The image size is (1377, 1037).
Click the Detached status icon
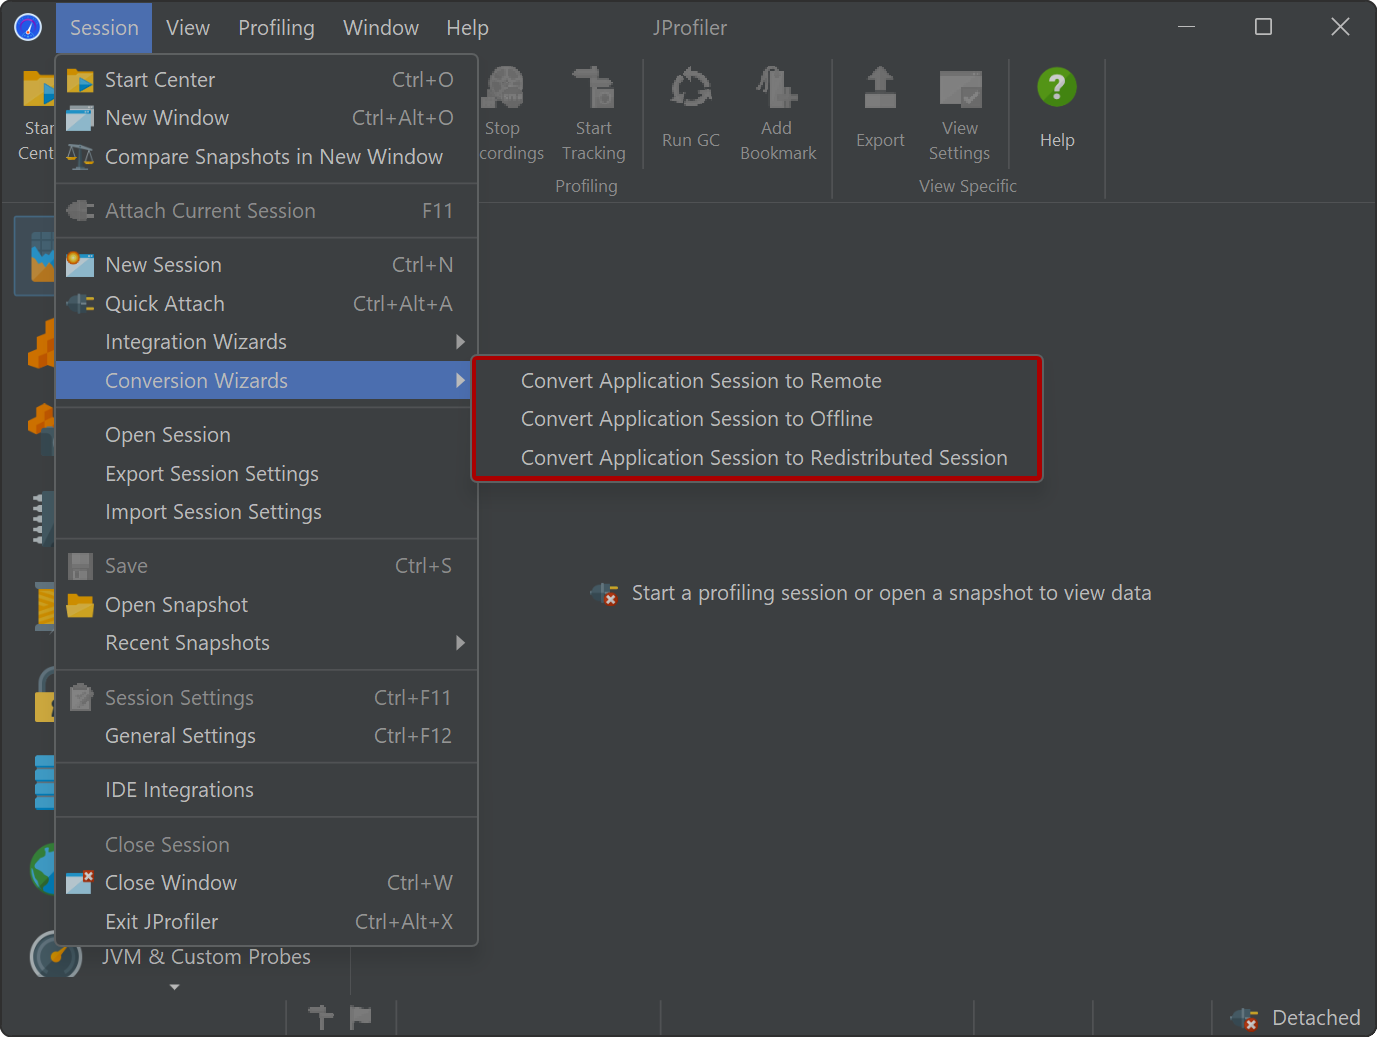(1245, 1018)
